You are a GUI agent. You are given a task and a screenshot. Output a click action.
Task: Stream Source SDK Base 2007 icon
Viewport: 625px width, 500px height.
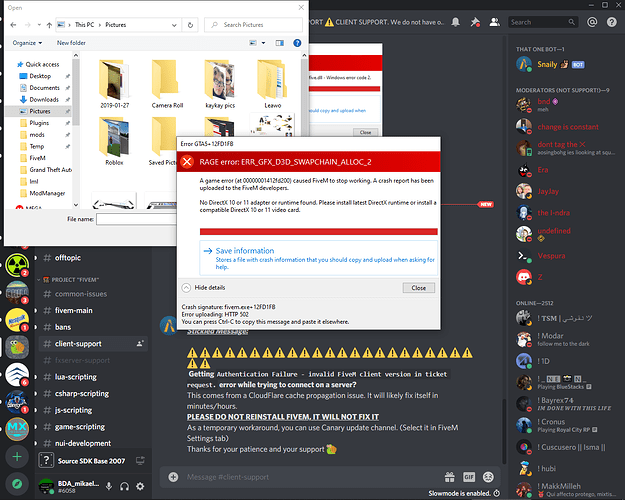click(140, 461)
